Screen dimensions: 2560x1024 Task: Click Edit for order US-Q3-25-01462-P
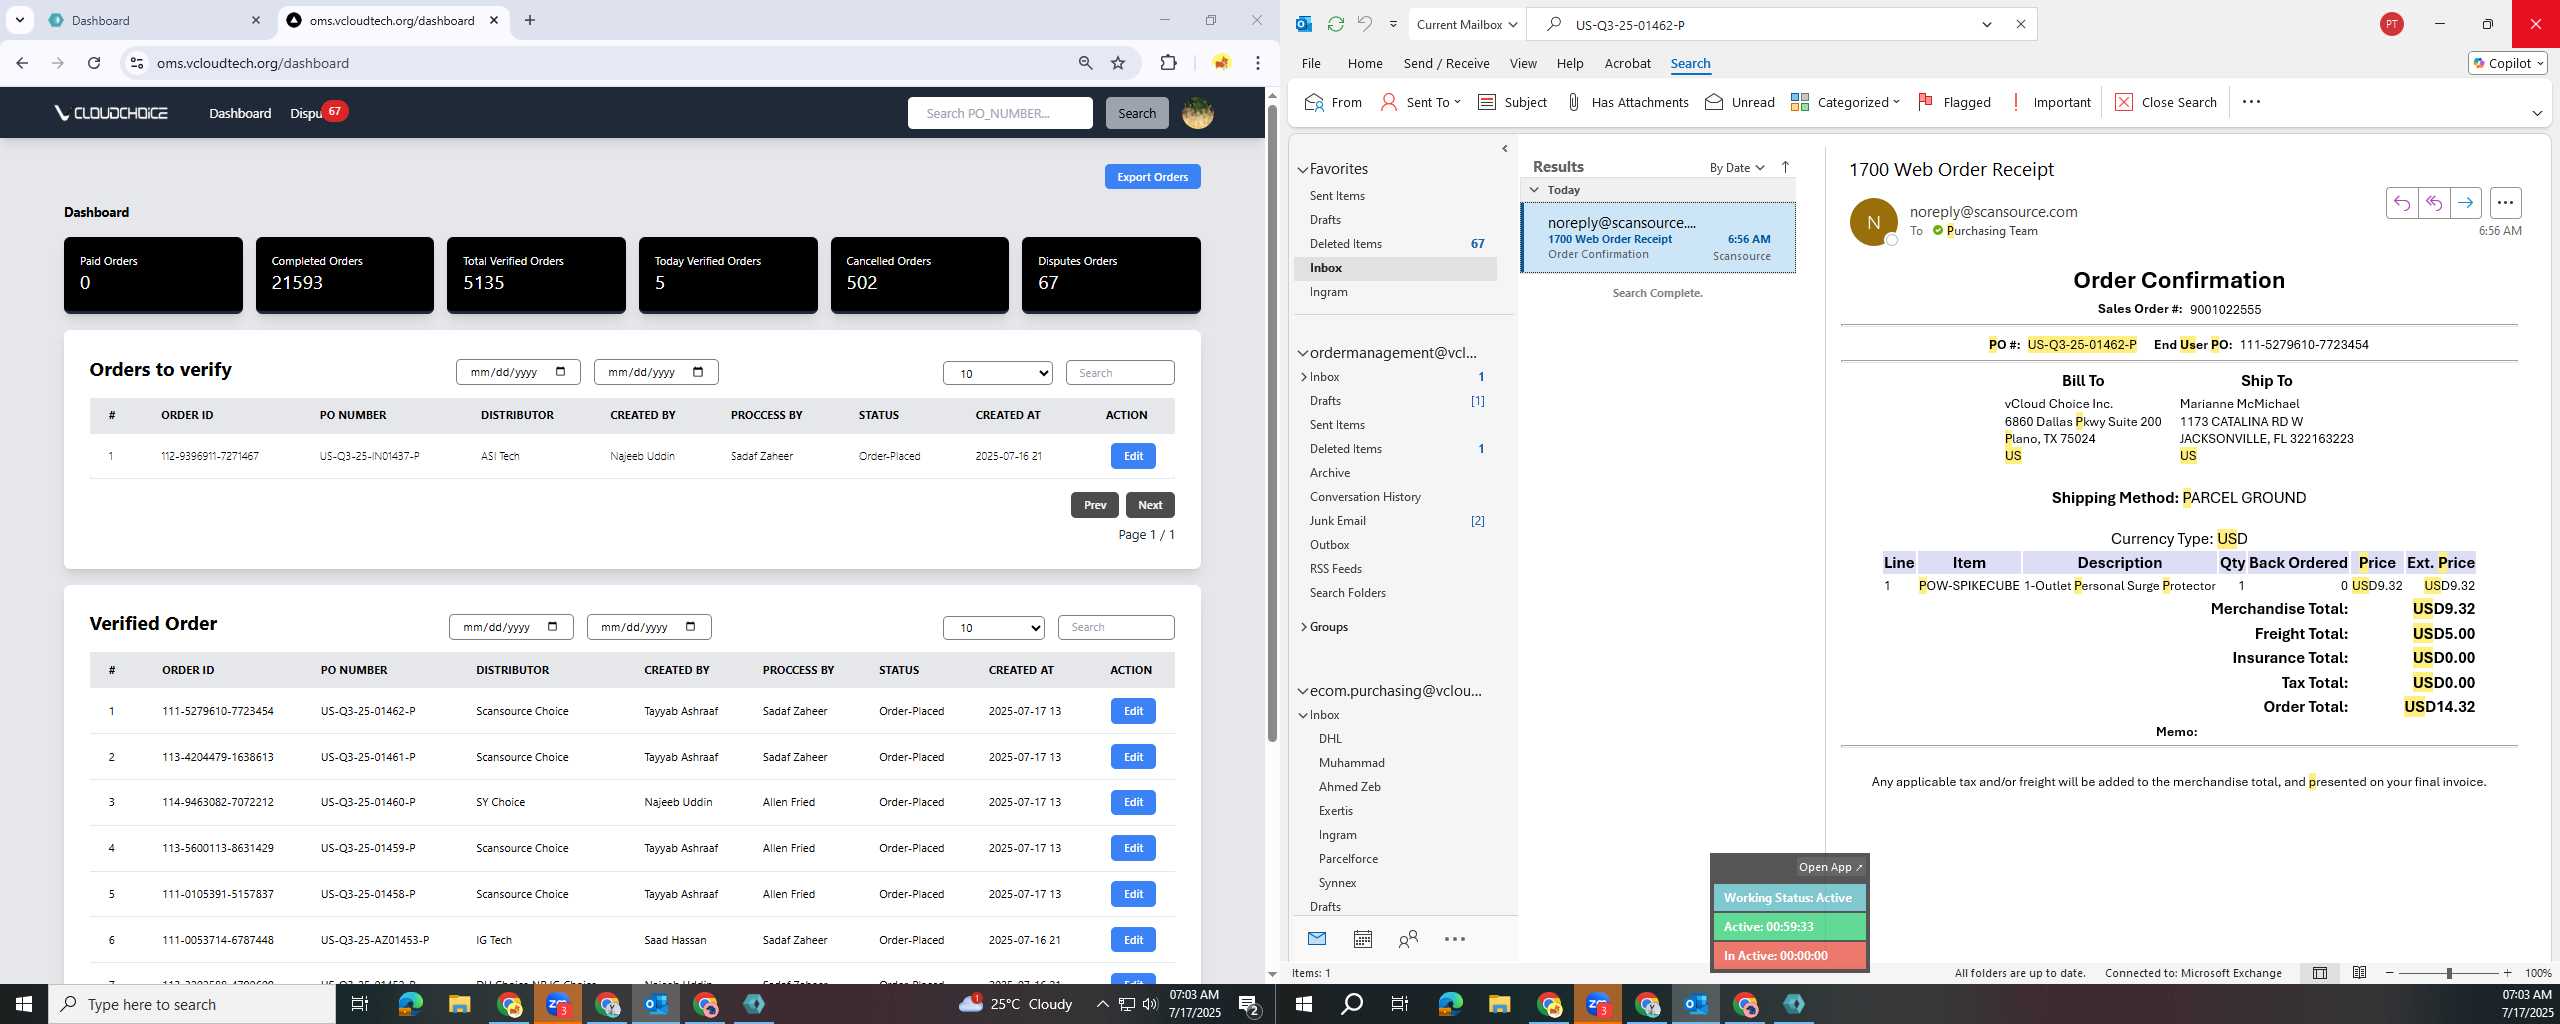(1132, 711)
